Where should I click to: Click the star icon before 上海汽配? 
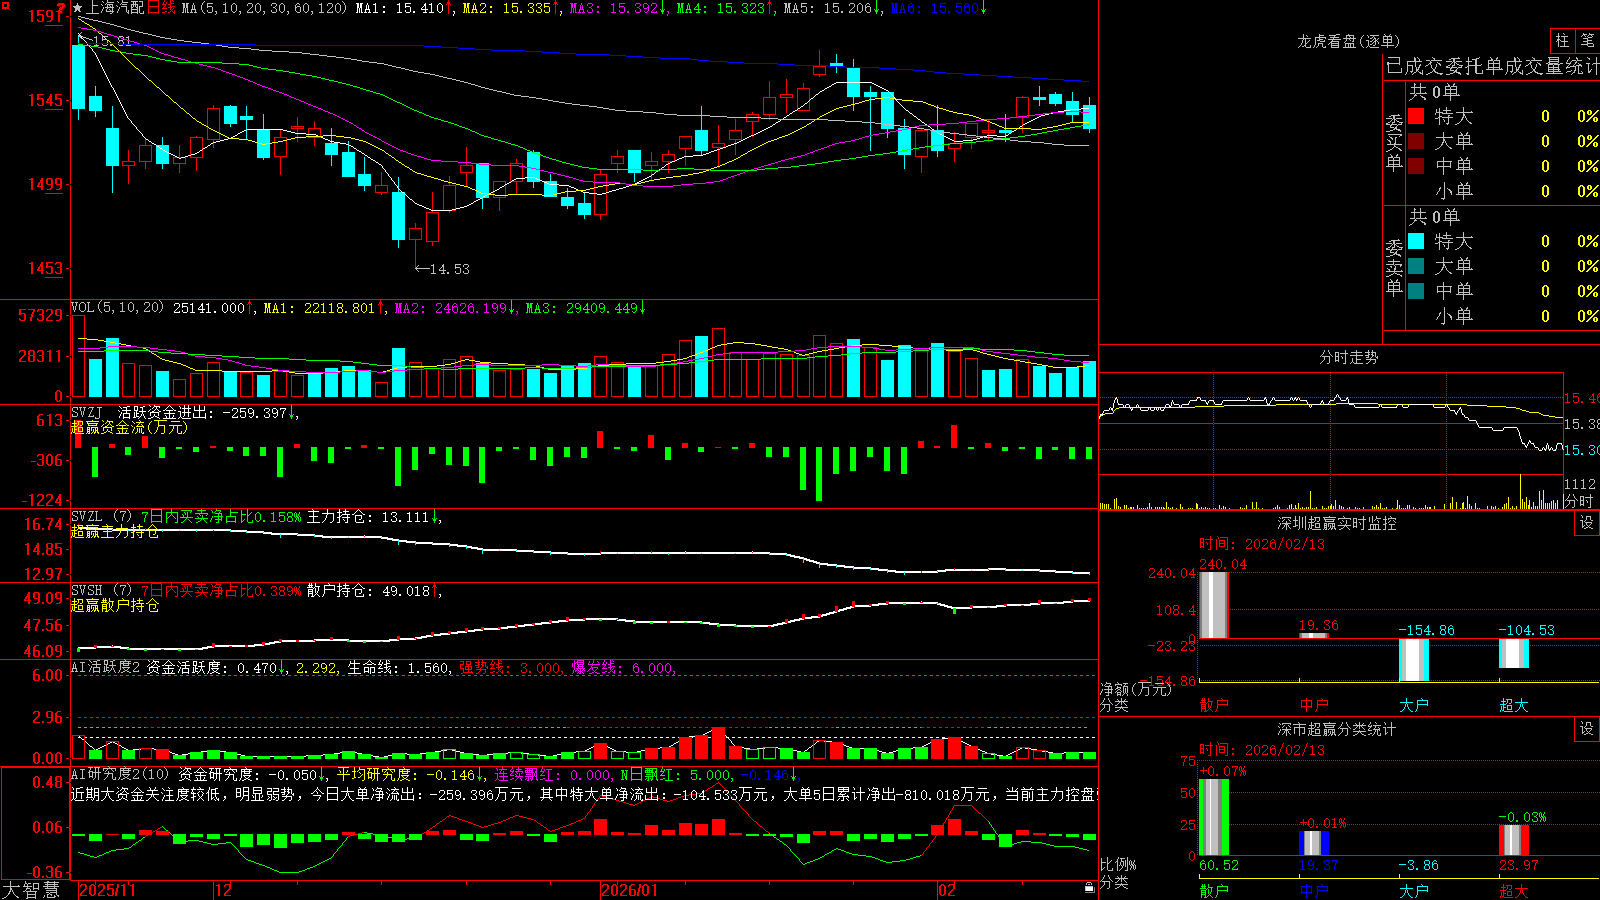click(x=78, y=8)
